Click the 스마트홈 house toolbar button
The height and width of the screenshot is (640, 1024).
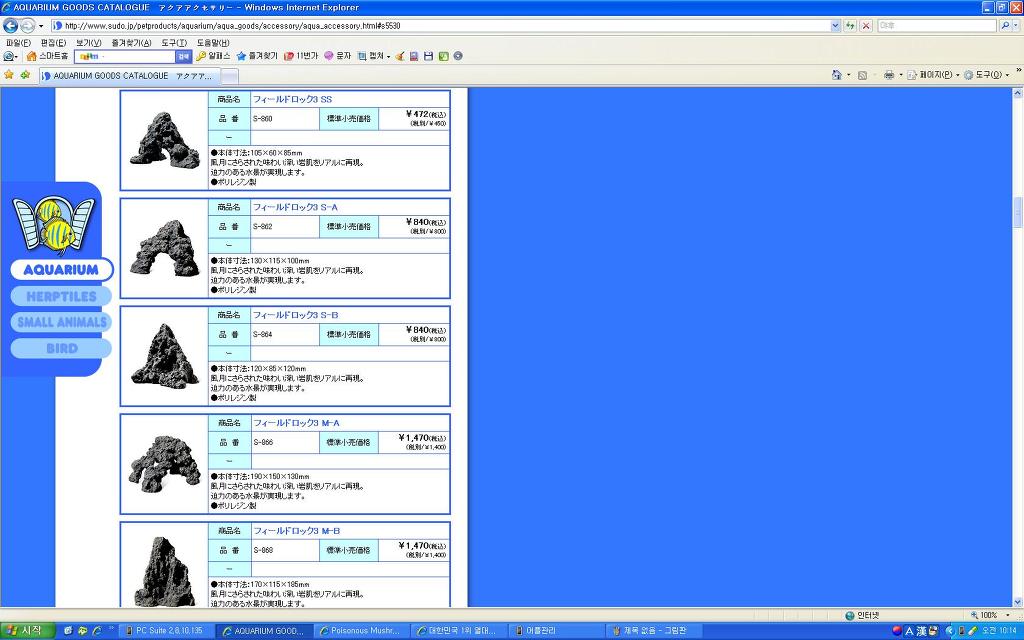click(47, 56)
